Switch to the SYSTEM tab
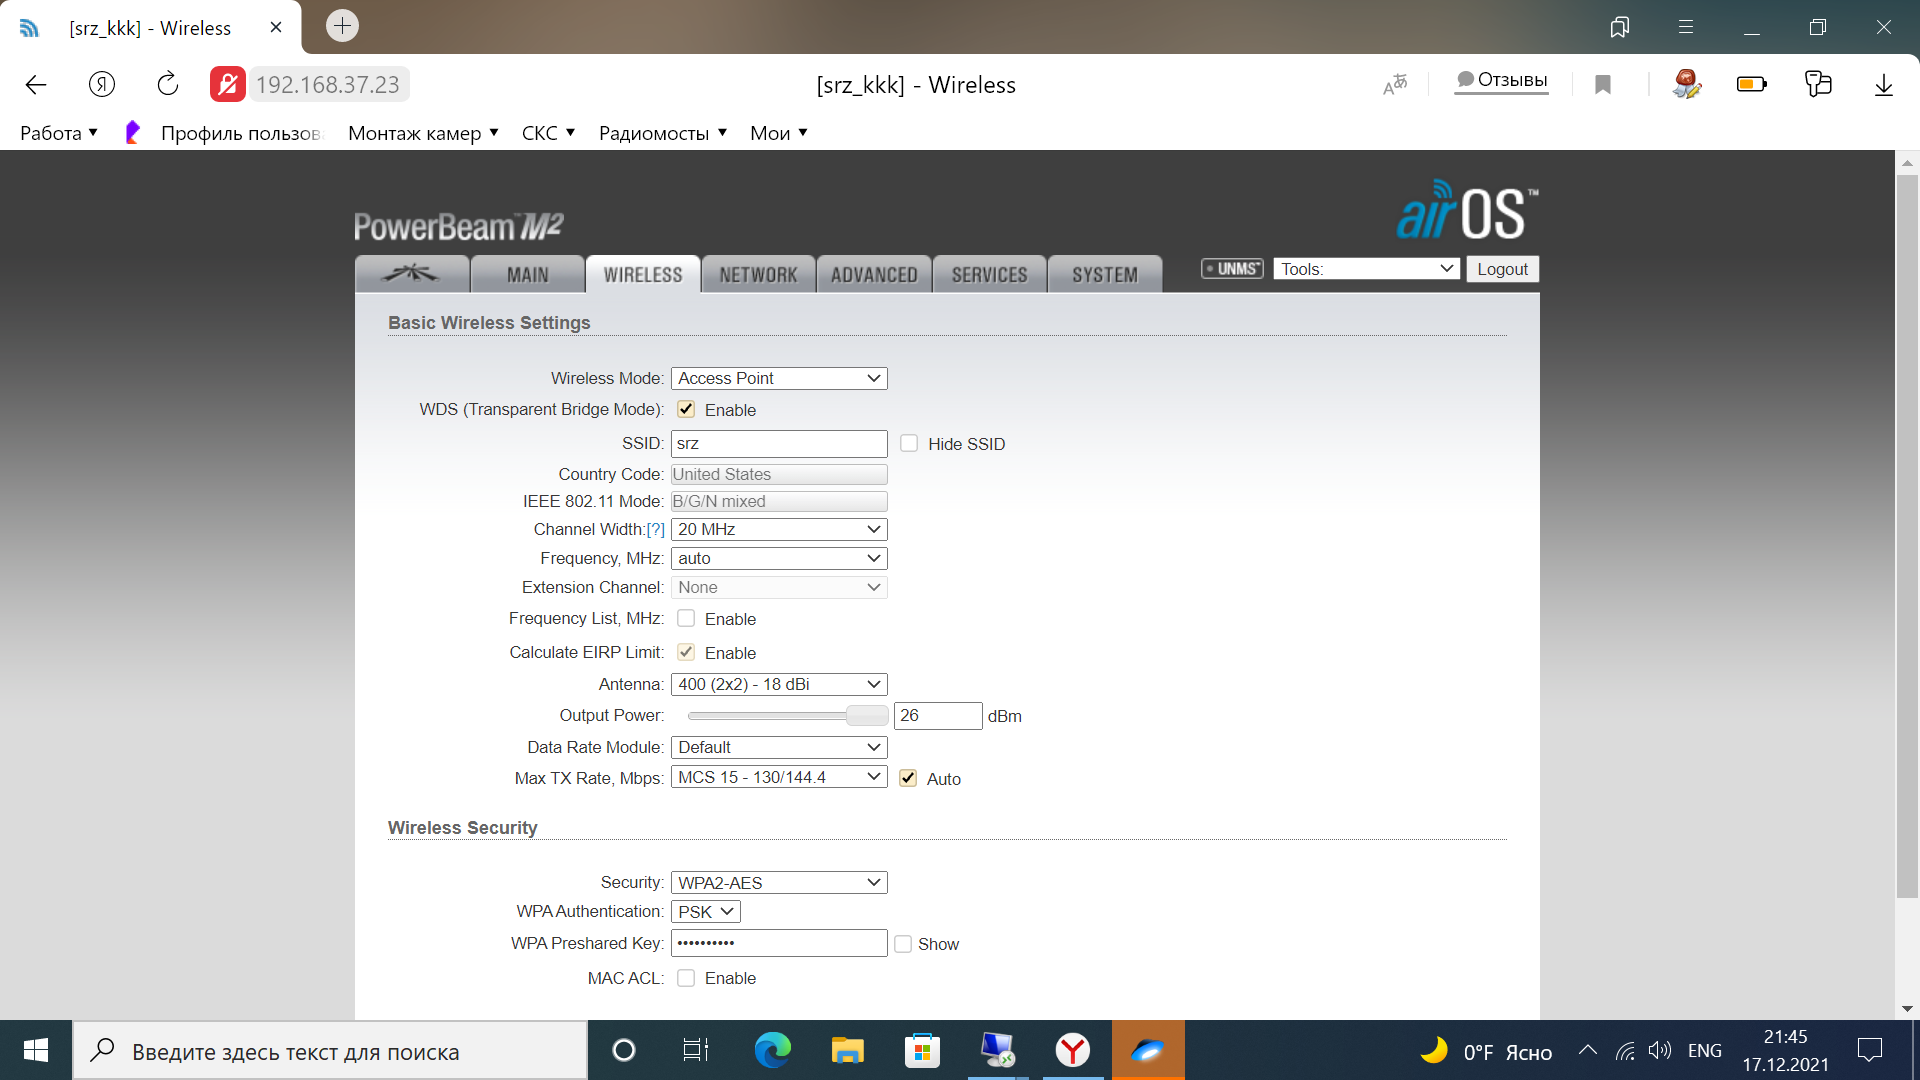1920x1080 pixels. click(x=1105, y=274)
